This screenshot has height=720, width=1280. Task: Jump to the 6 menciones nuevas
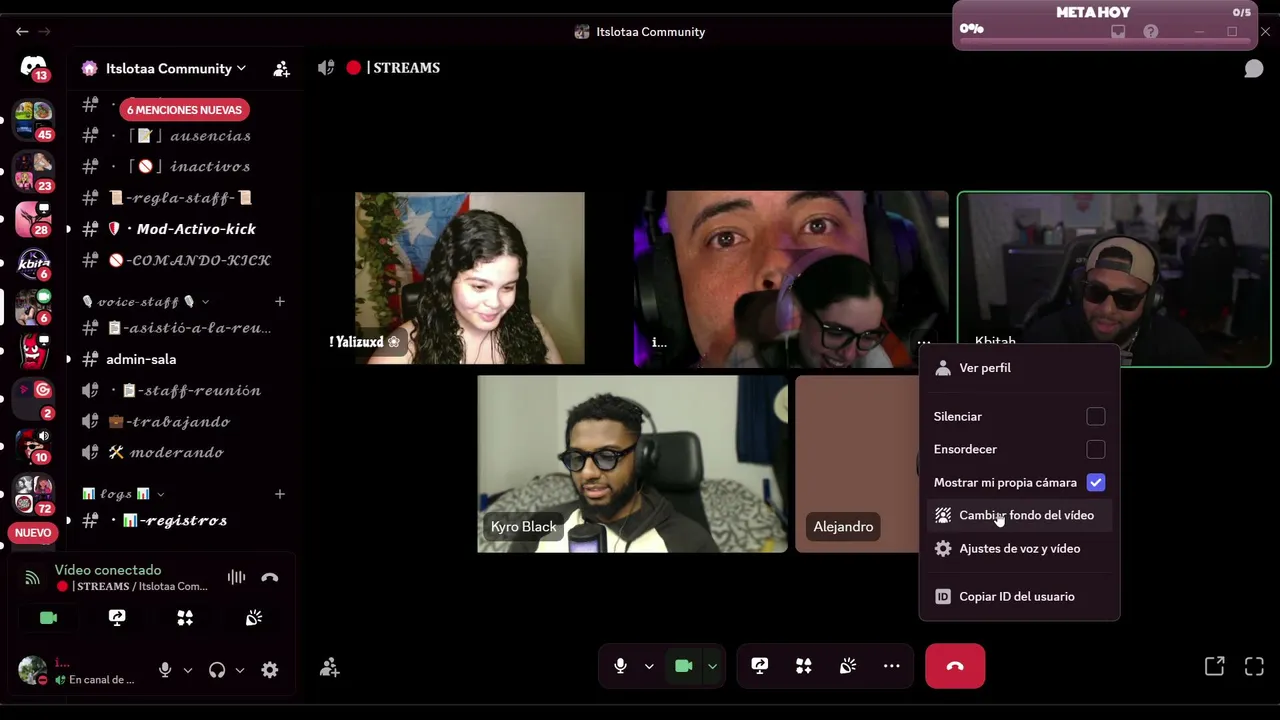pos(184,110)
